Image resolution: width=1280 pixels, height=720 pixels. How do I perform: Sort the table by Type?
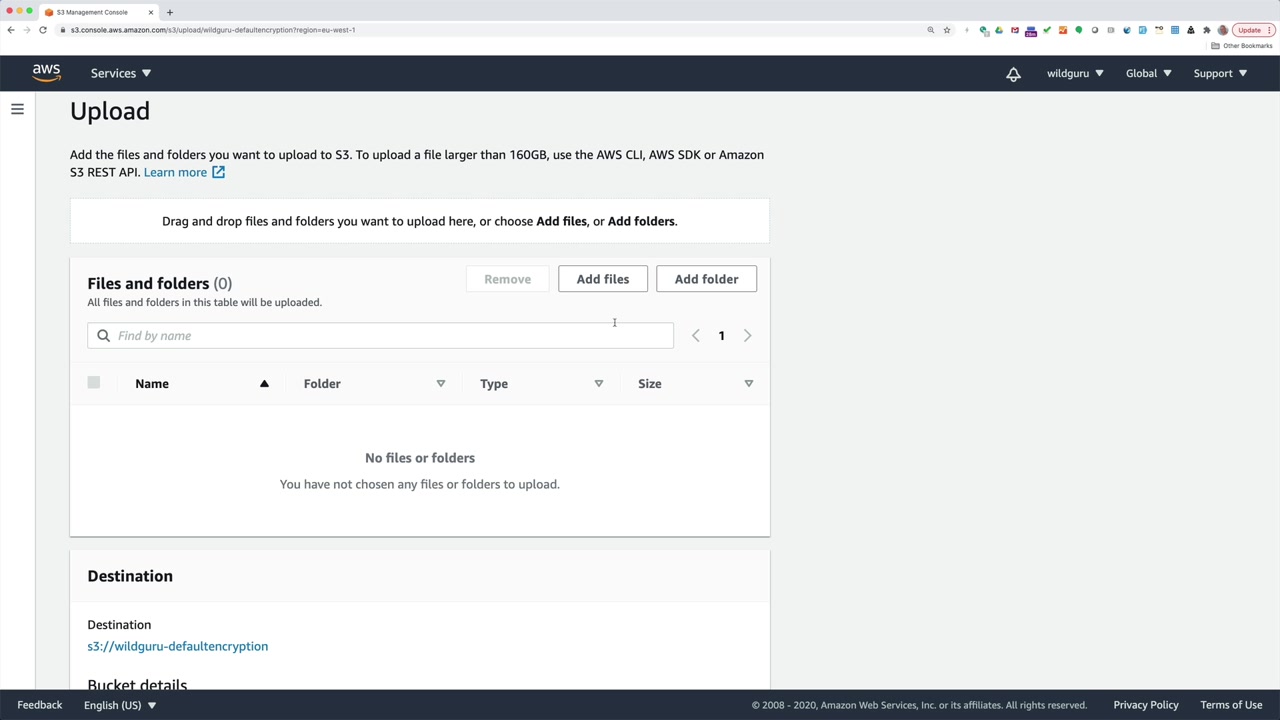pos(541,384)
